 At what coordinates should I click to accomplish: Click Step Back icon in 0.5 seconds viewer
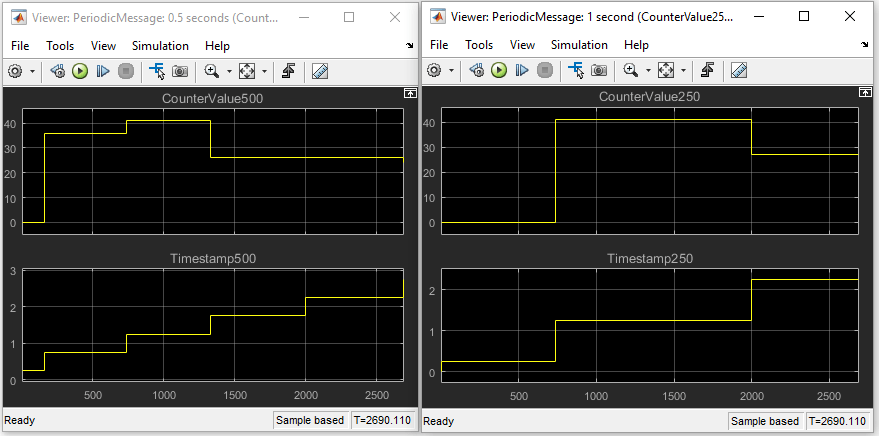(x=58, y=71)
